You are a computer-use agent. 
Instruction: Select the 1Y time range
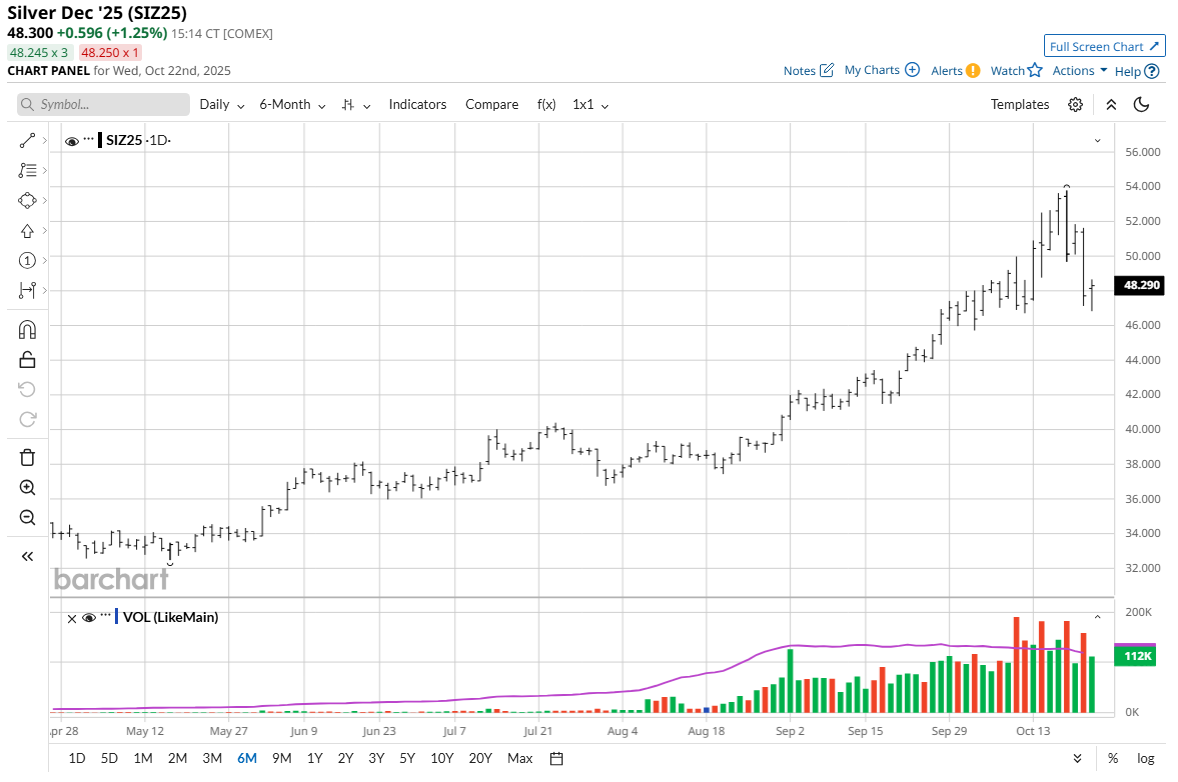pyautogui.click(x=315, y=759)
